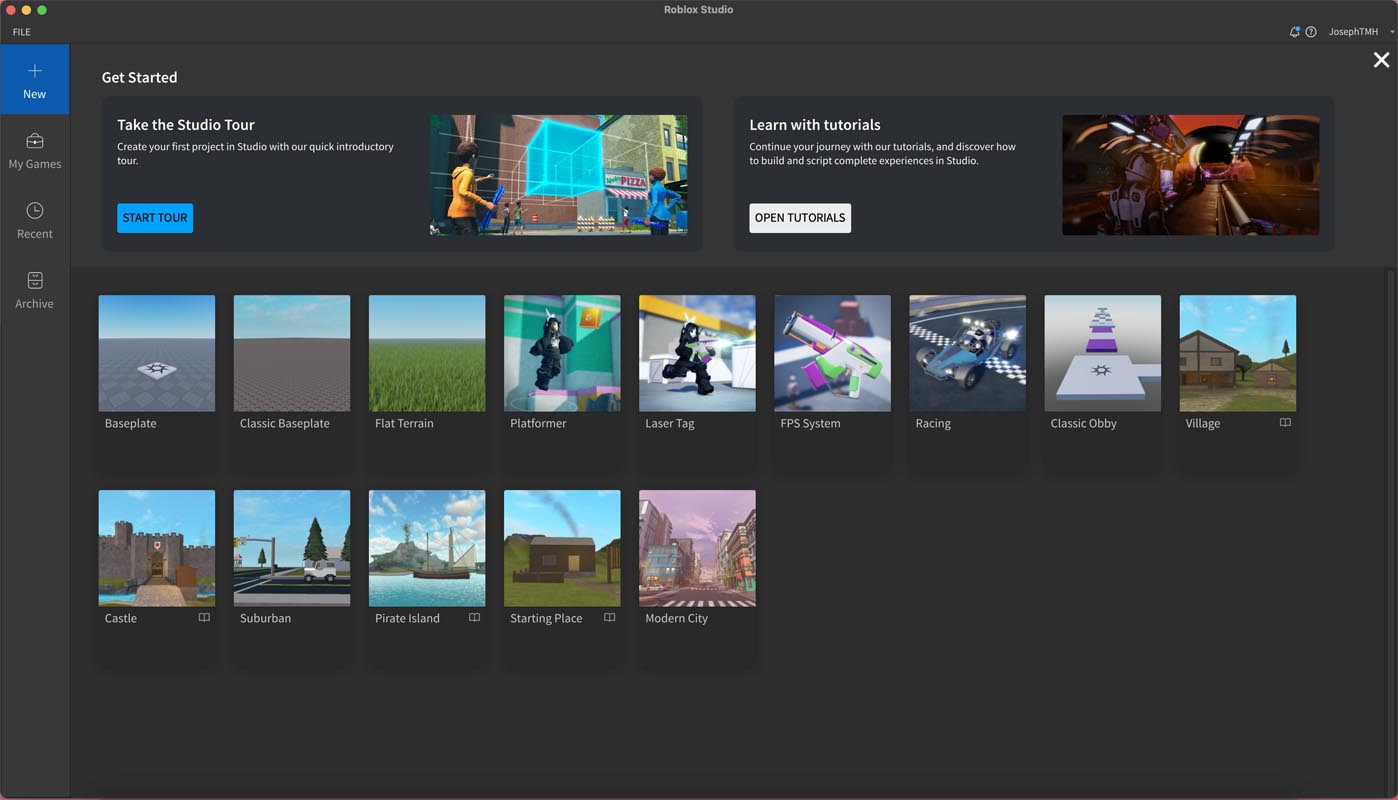Click the yellow macOS minimize window button
The width and height of the screenshot is (1398, 800).
pos(26,10)
